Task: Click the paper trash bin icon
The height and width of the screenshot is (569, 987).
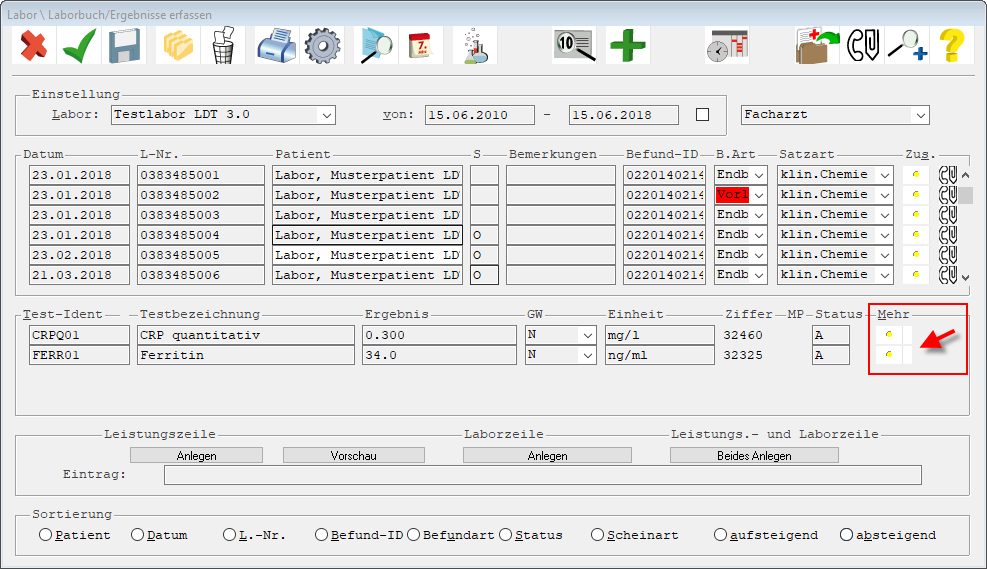Action: point(223,45)
